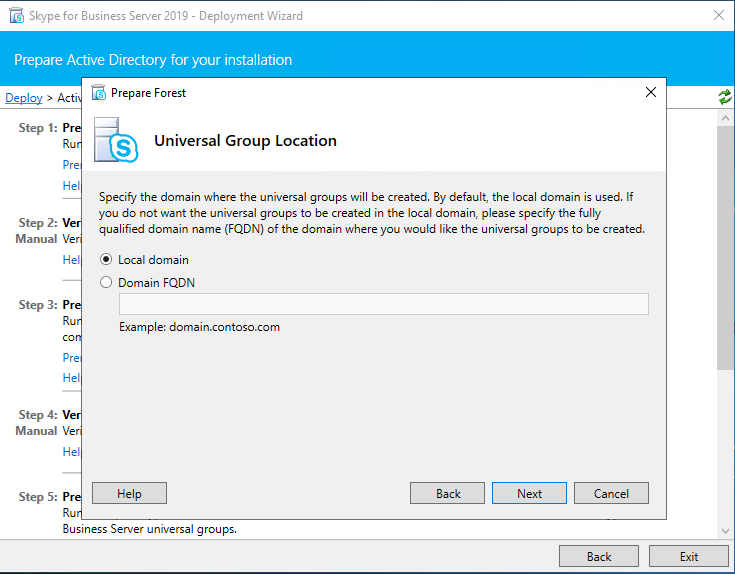735x574 pixels.
Task: Focus the Domain FQDN text field
Action: click(x=383, y=305)
